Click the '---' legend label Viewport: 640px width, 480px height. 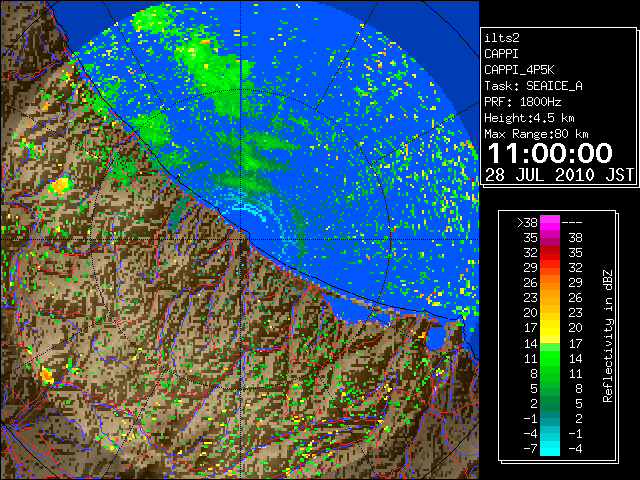572,222
